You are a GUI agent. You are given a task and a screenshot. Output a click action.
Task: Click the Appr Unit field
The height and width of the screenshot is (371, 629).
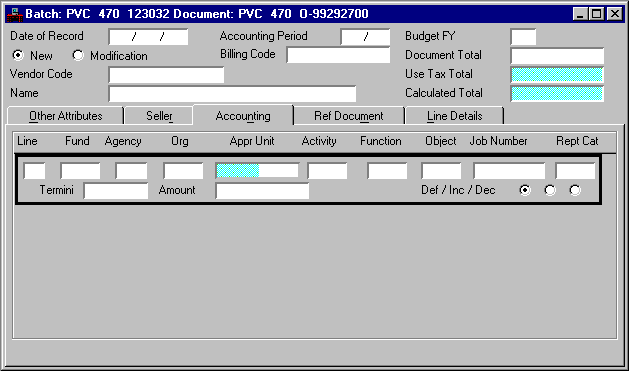(x=257, y=170)
